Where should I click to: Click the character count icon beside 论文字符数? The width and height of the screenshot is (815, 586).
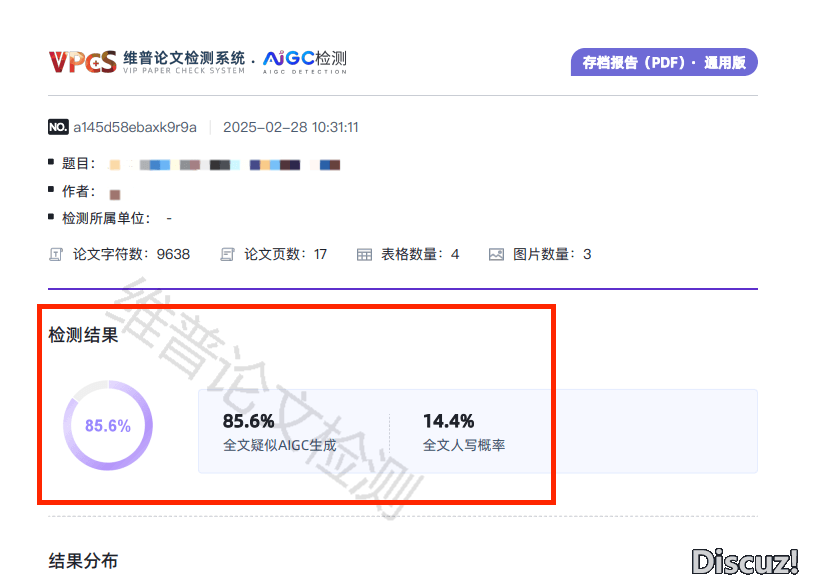[56, 254]
